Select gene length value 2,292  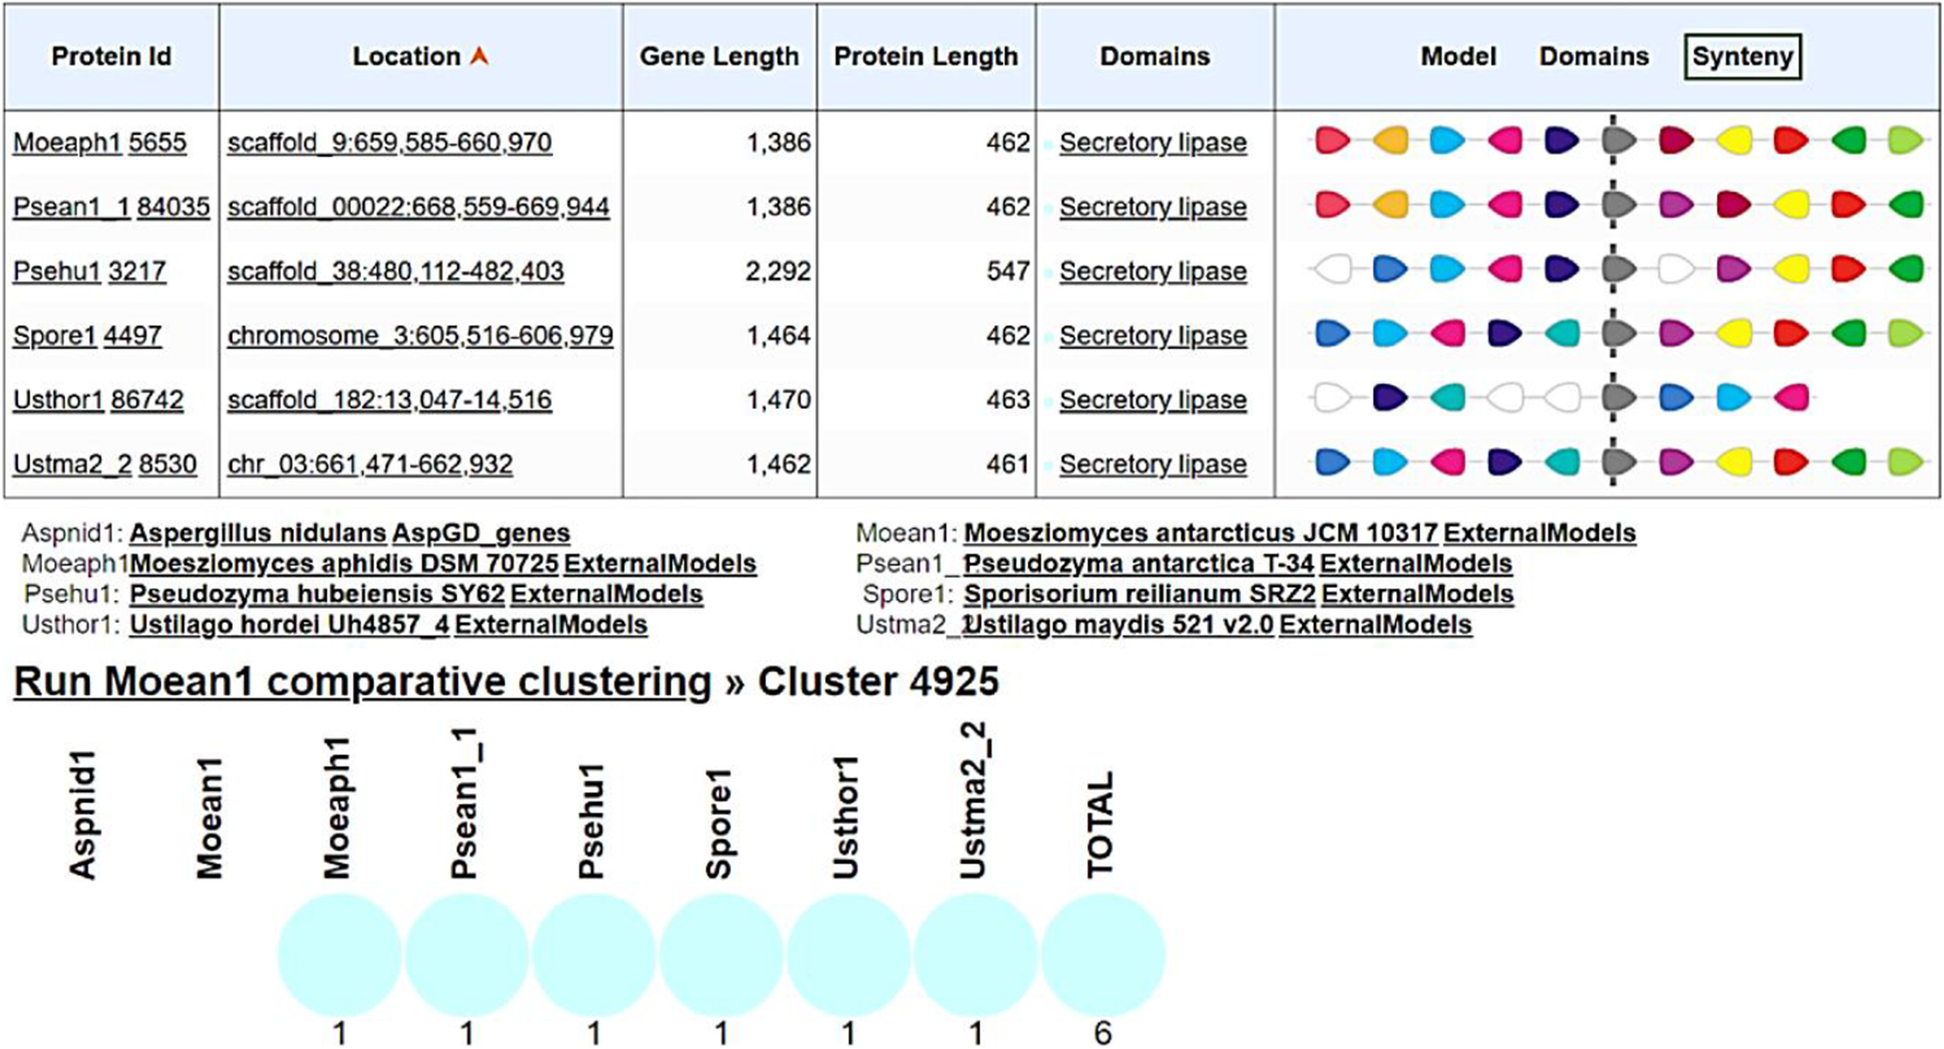pos(778,271)
